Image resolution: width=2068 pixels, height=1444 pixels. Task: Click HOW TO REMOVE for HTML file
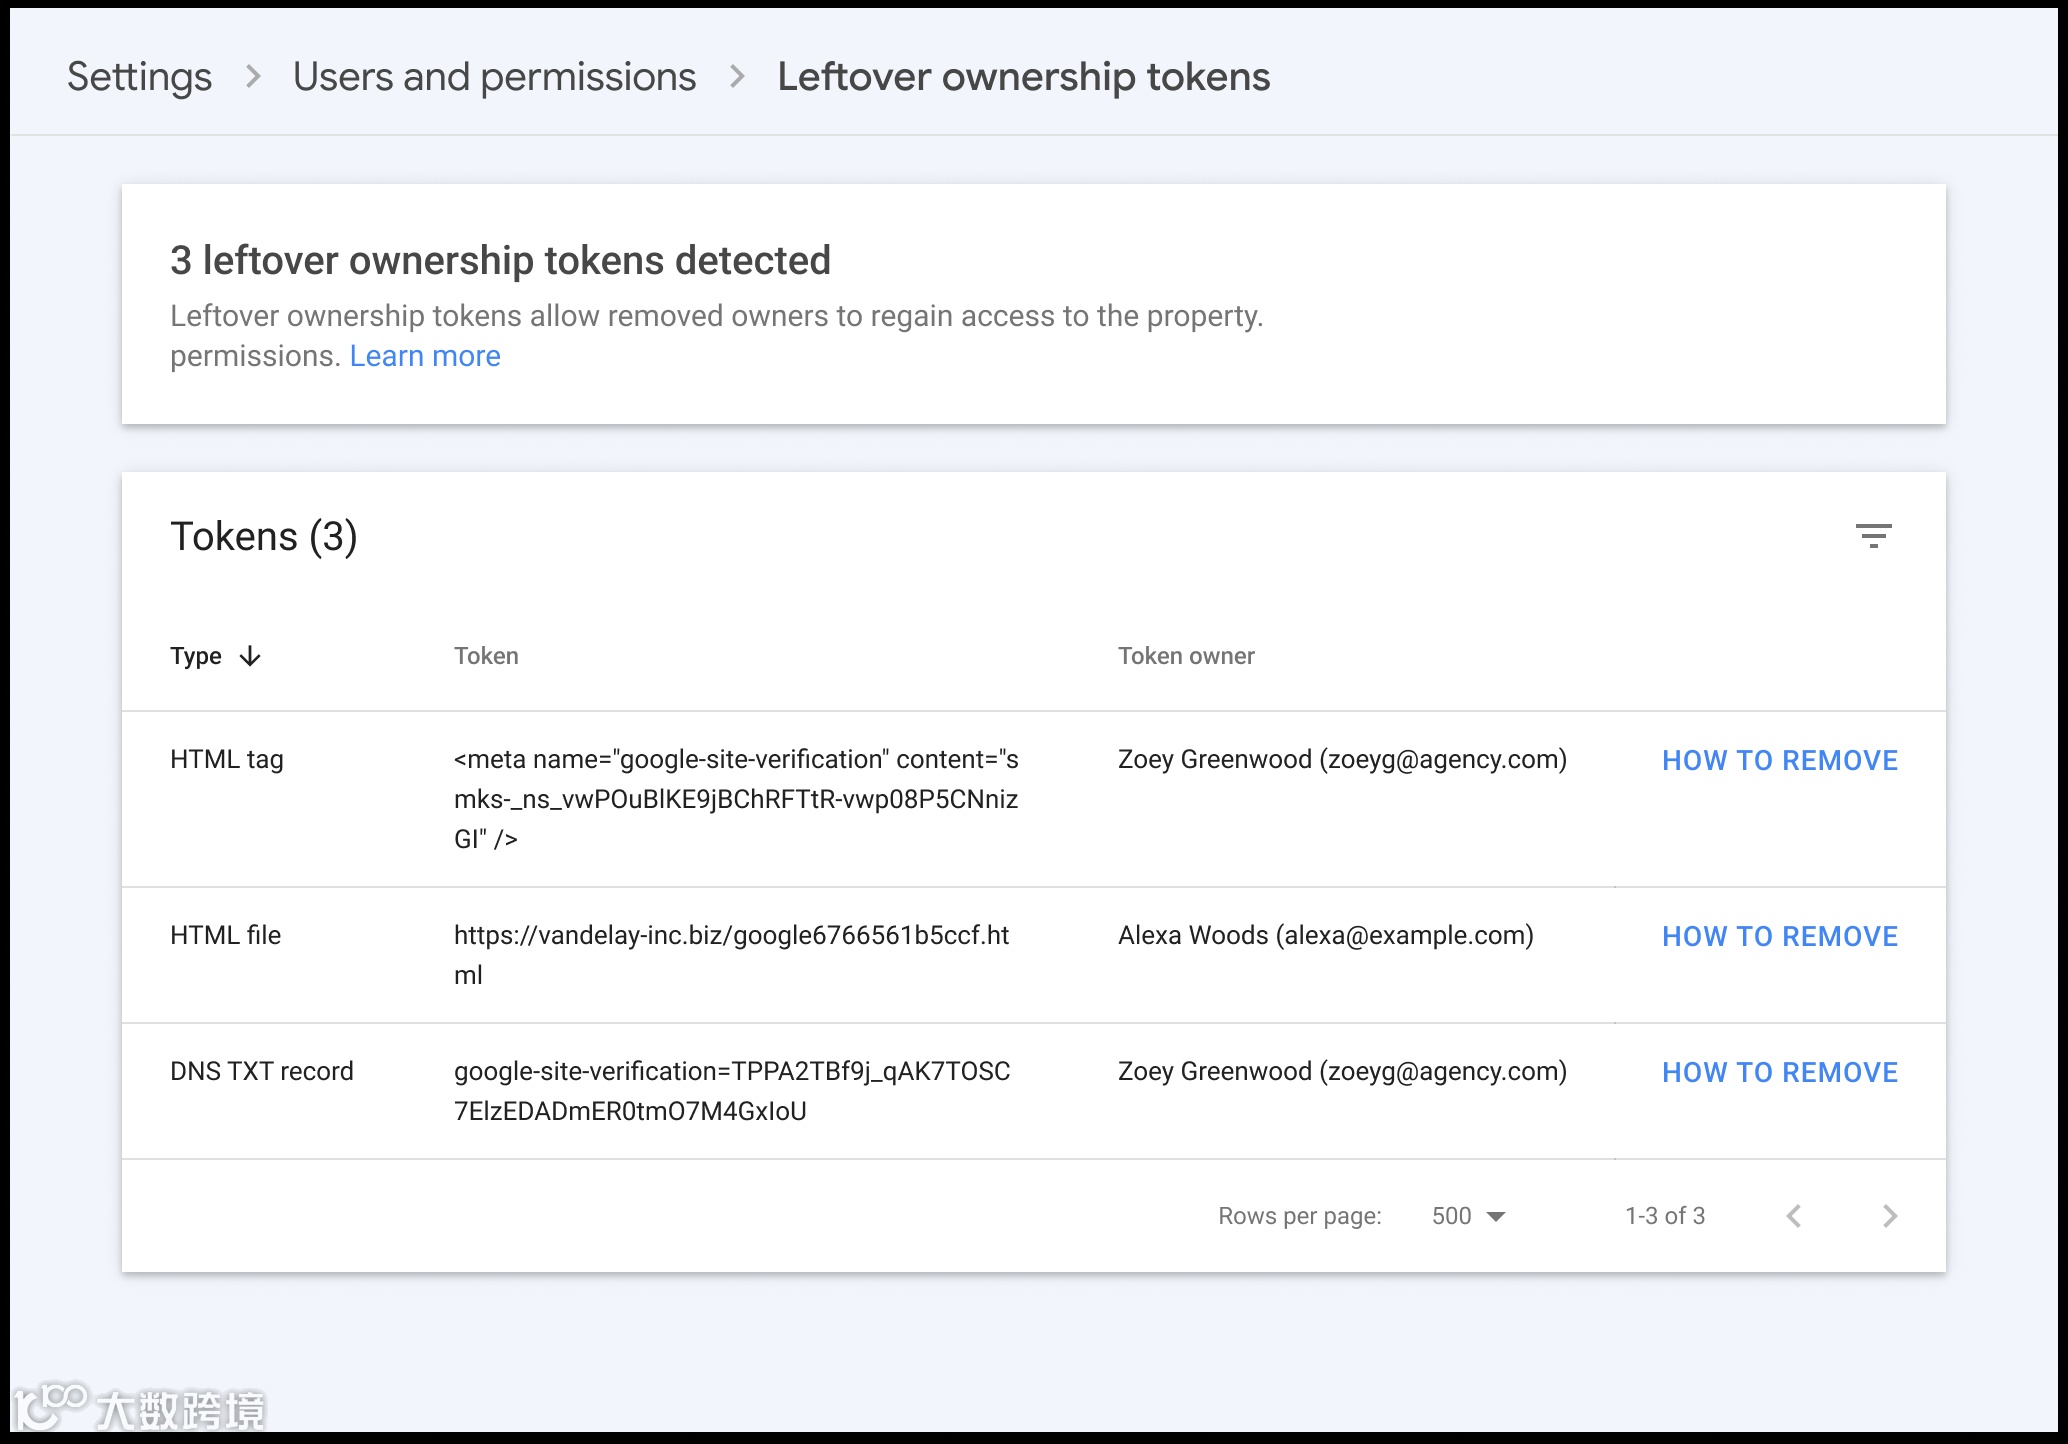click(x=1779, y=936)
